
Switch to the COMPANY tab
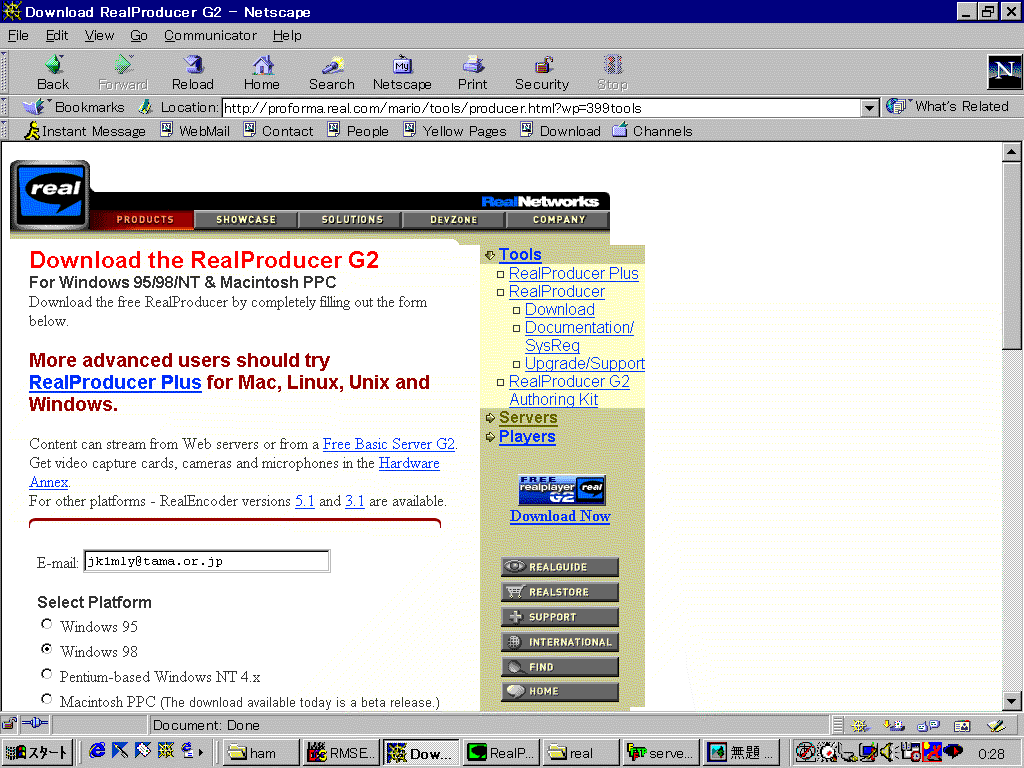[559, 220]
